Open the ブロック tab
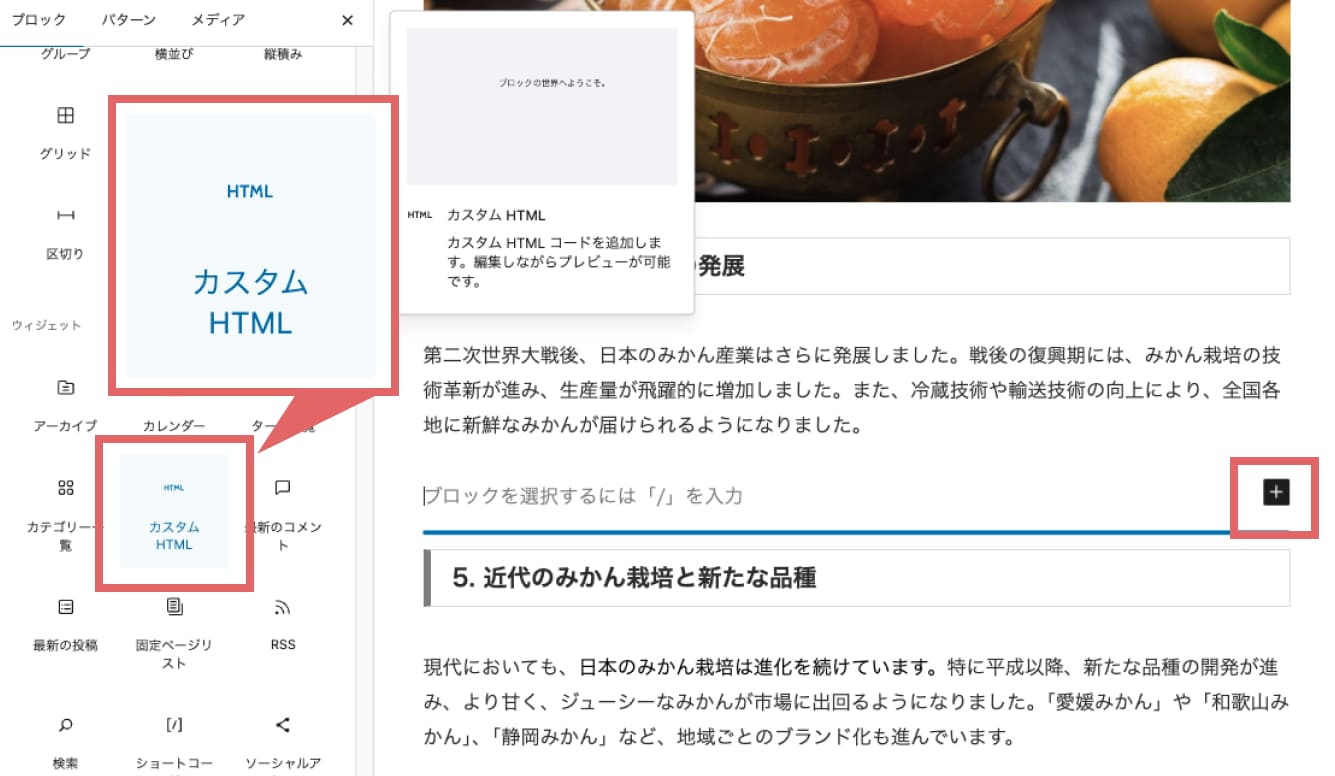Image resolution: width=1335 pixels, height=776 pixels. click(40, 18)
